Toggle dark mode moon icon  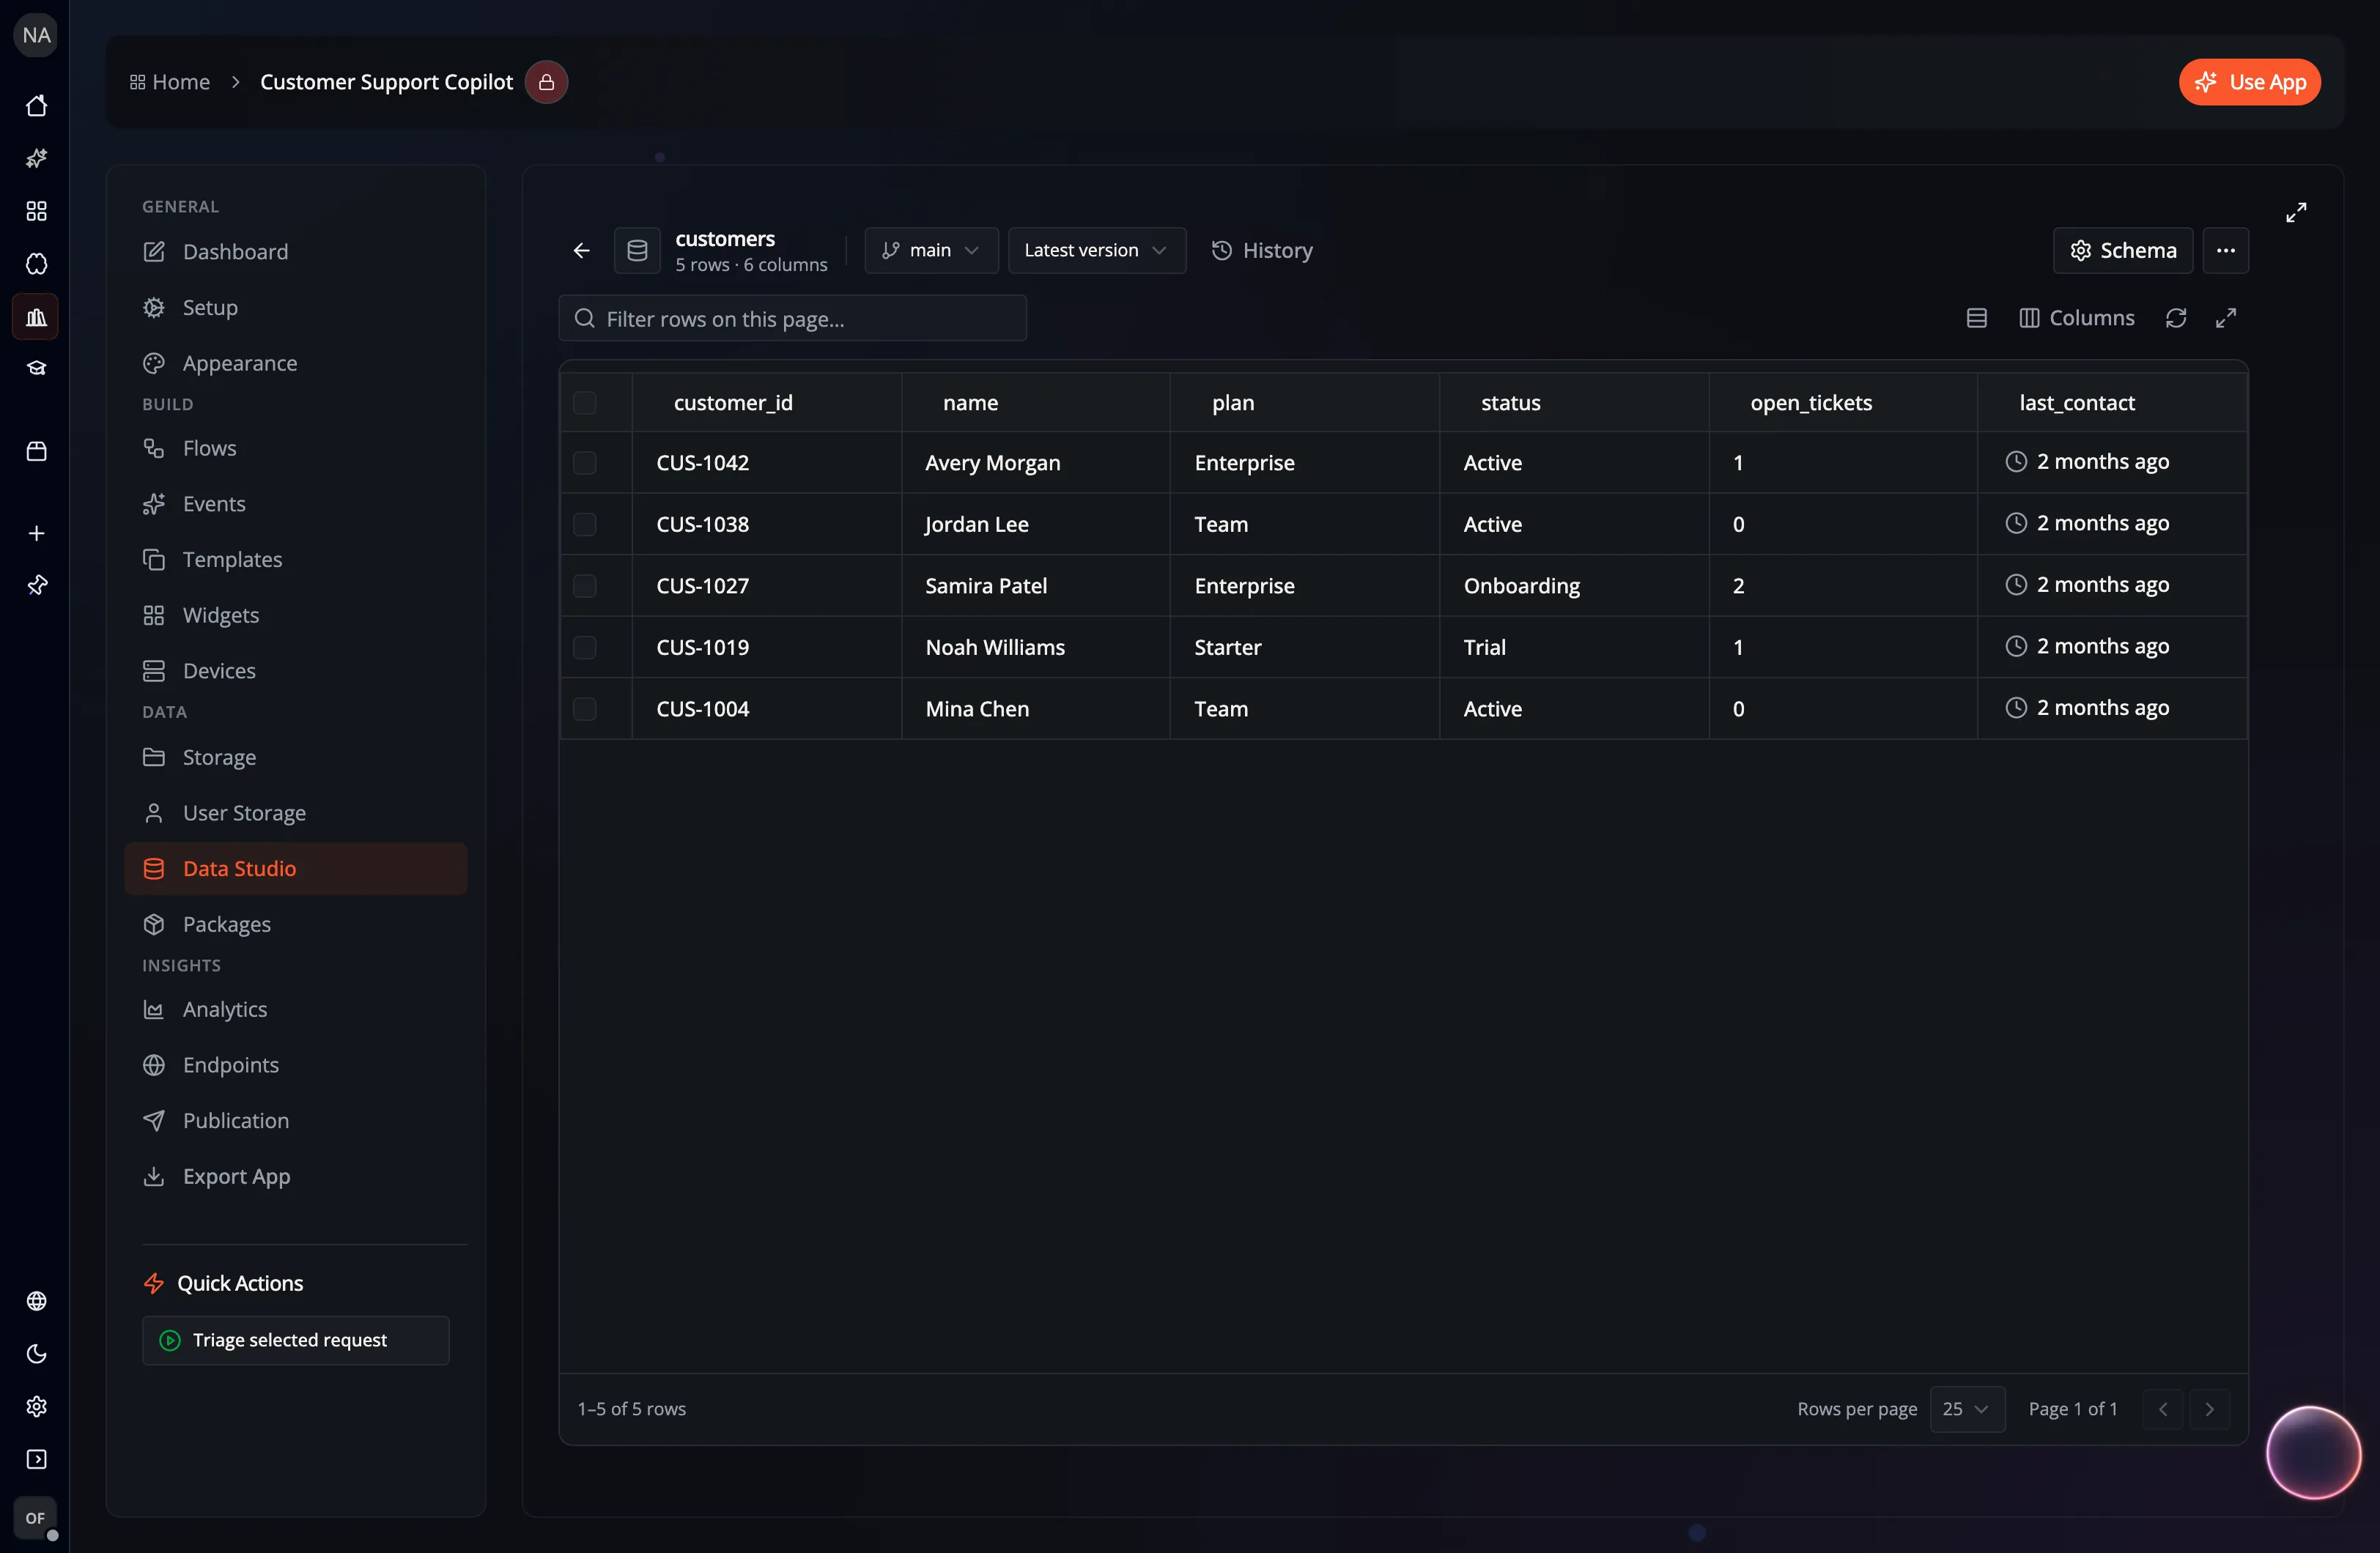point(36,1353)
